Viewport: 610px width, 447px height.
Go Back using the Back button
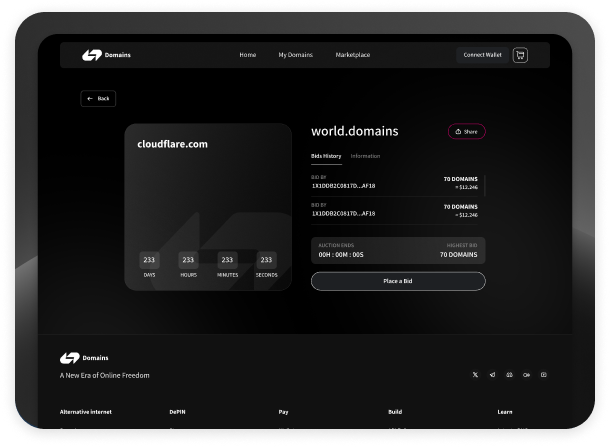tap(98, 98)
